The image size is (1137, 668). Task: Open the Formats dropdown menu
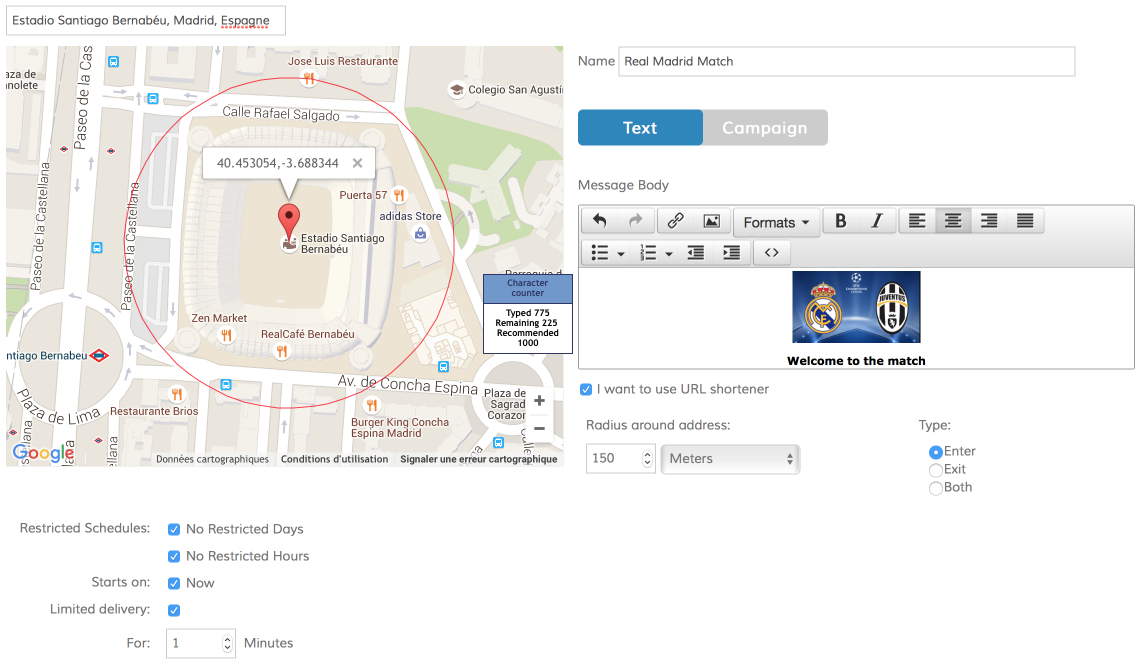click(776, 222)
